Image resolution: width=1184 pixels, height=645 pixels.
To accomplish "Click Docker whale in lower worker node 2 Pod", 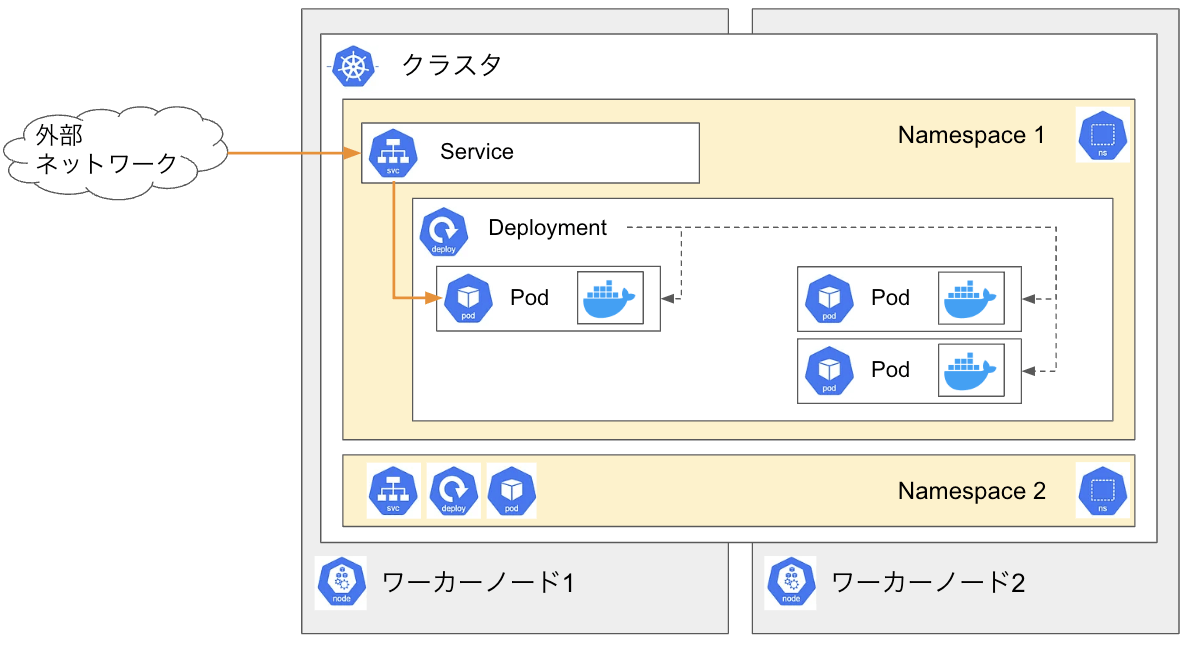I will click(971, 370).
